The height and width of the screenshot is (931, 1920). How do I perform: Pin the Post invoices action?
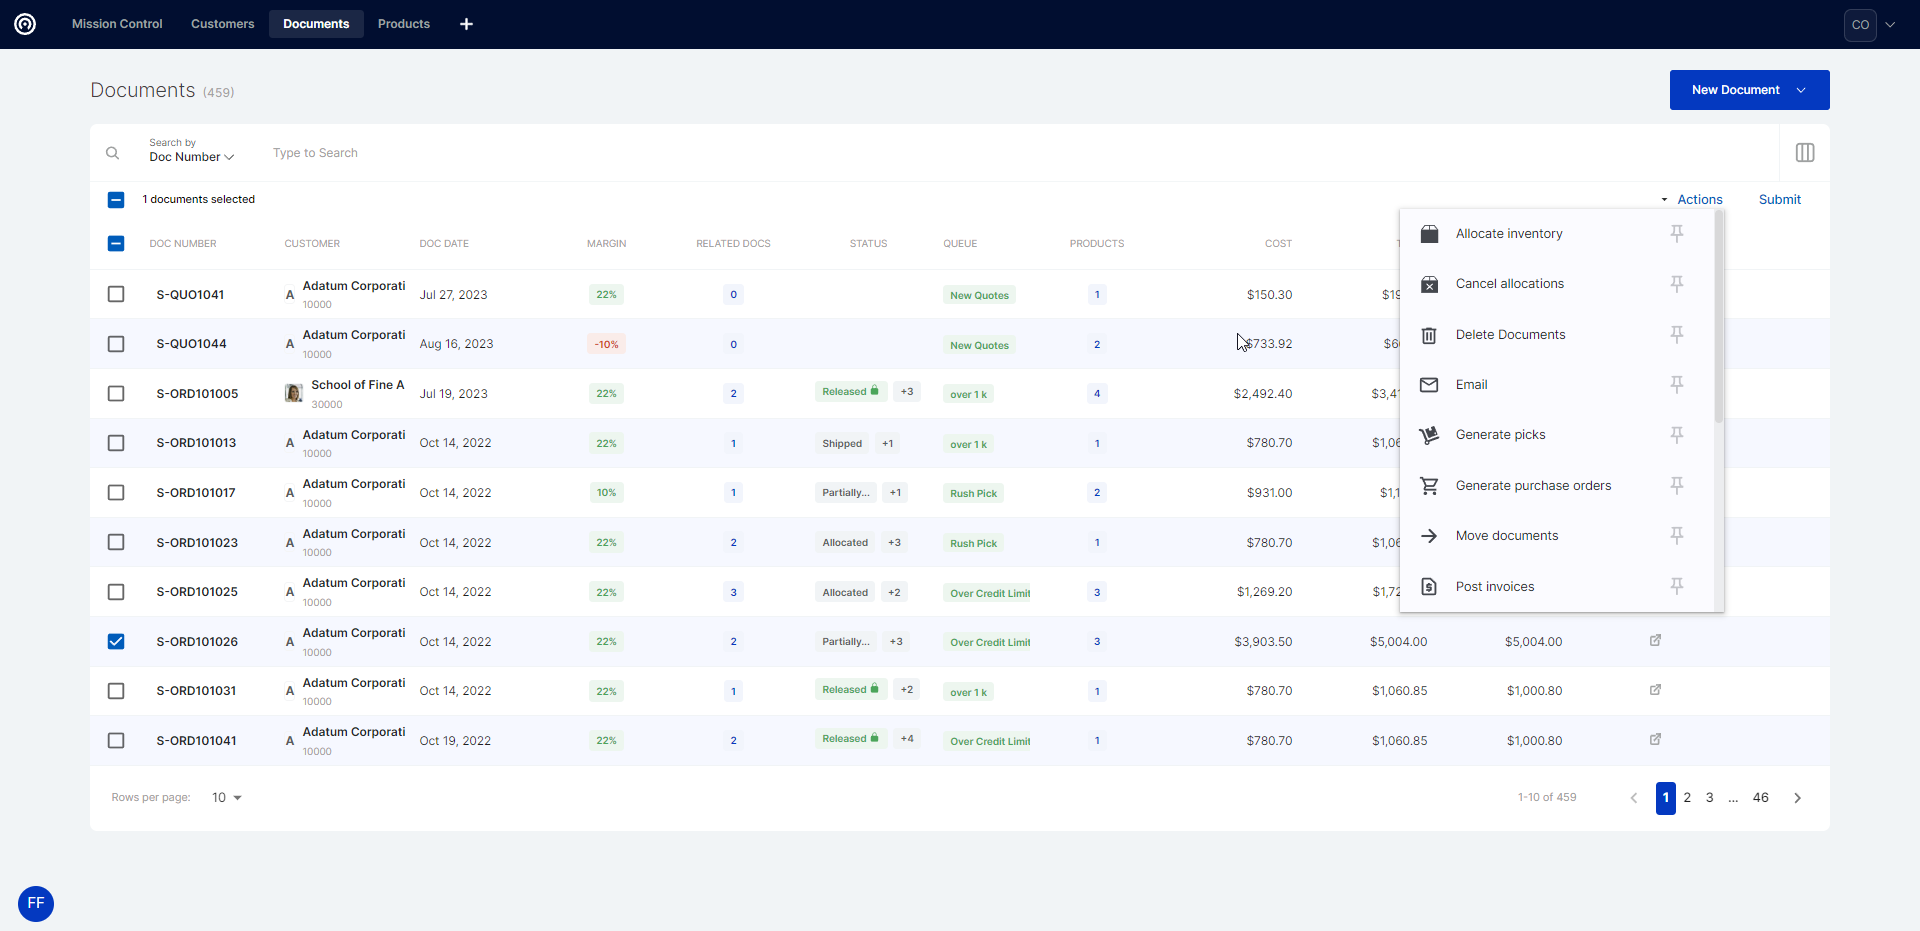point(1677,586)
